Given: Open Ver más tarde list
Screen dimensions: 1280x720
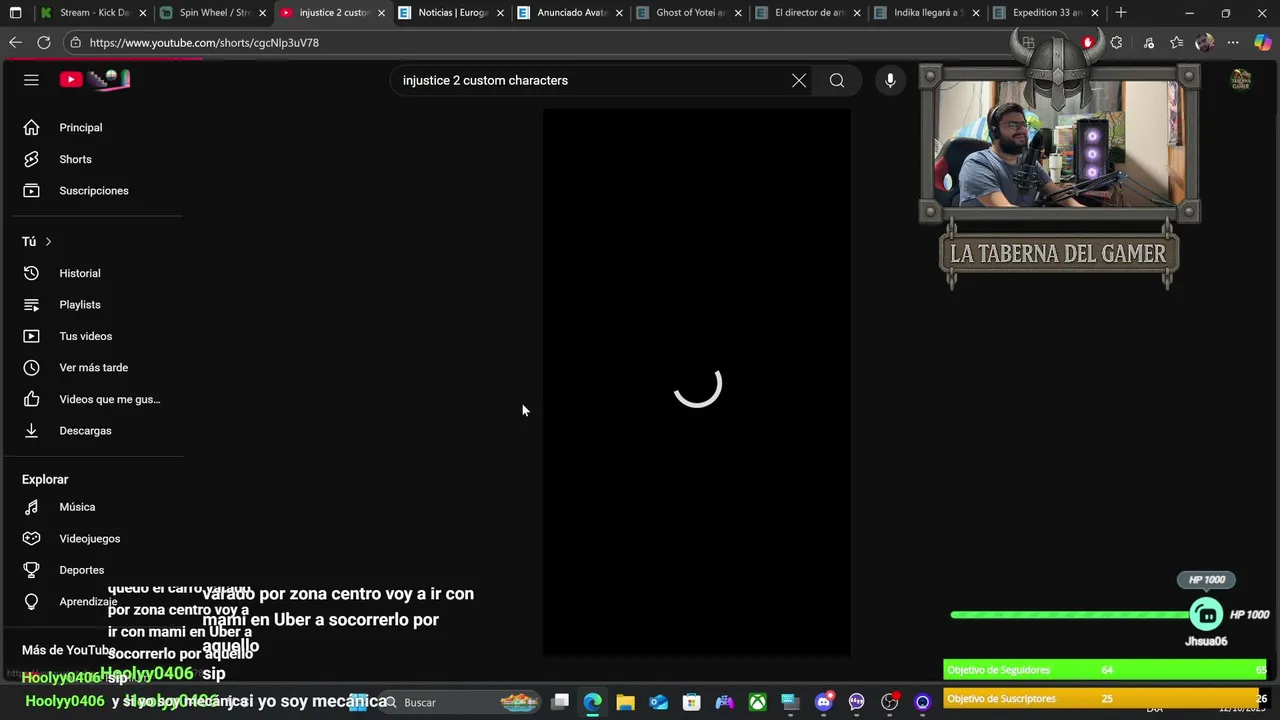Looking at the screenshot, I should click(92, 368).
